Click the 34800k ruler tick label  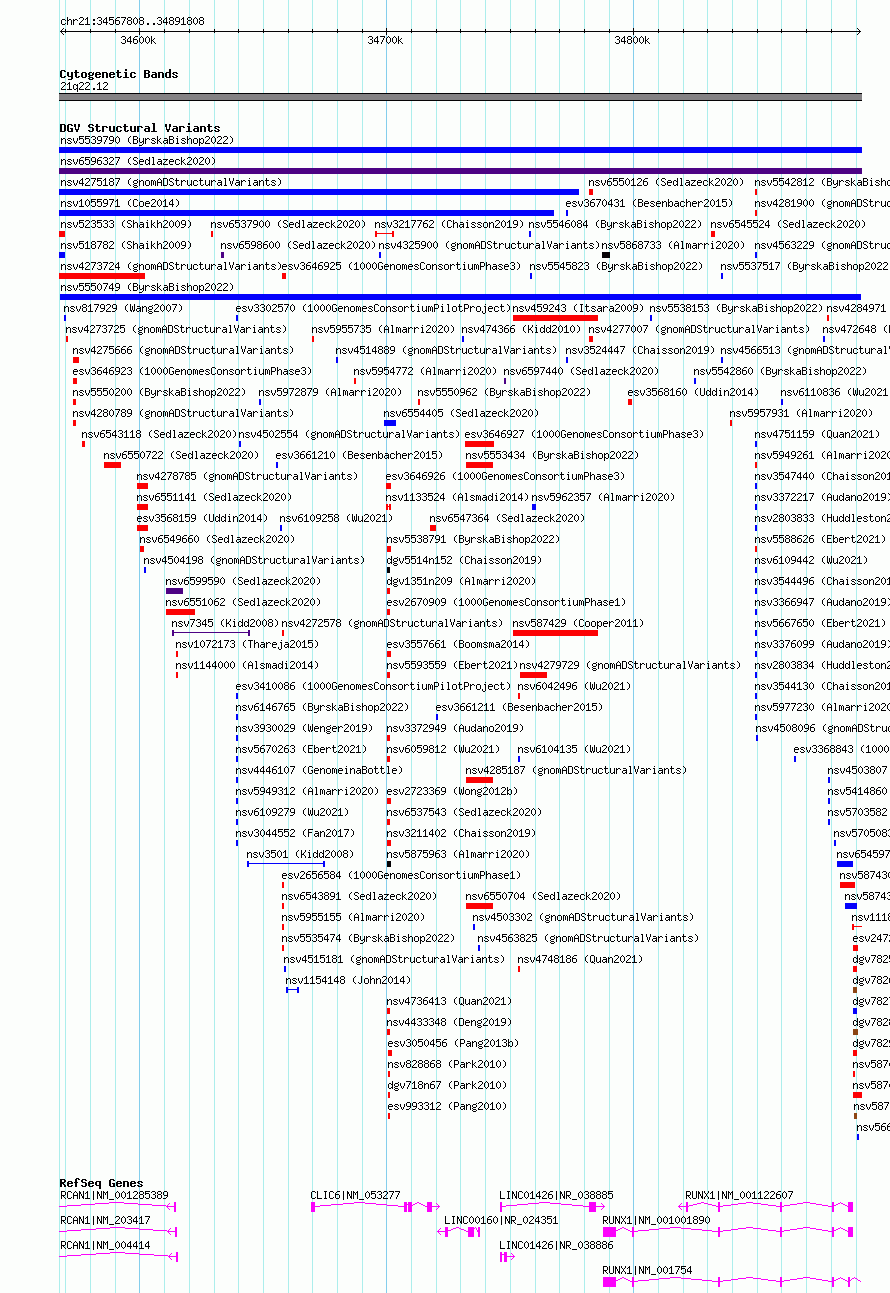click(632, 40)
